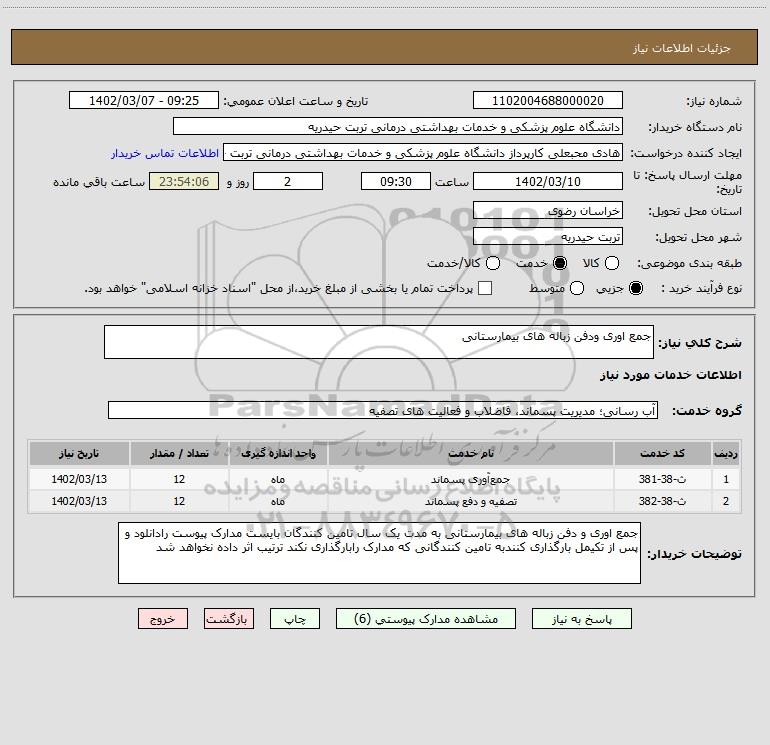Click the جزئیات اطلاعات نیاز header title
Image resolution: width=770 pixels, height=745 pixels.
click(x=682, y=48)
